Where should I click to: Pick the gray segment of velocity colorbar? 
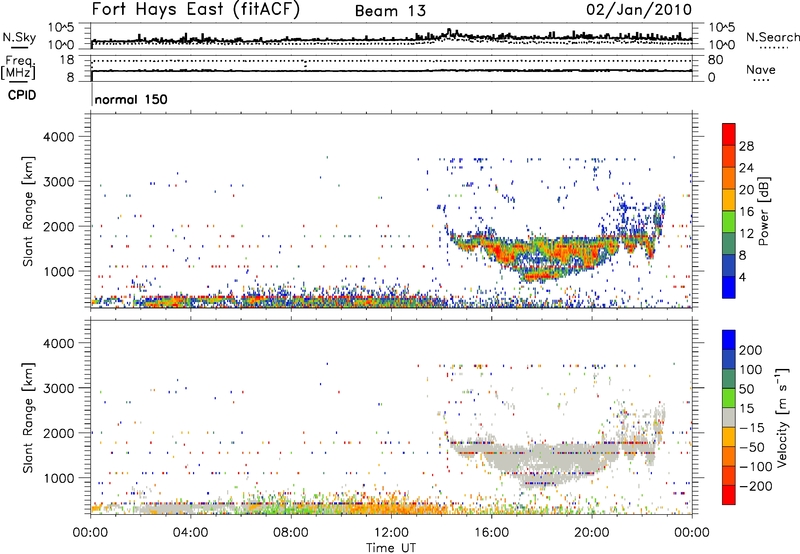[x=729, y=417]
